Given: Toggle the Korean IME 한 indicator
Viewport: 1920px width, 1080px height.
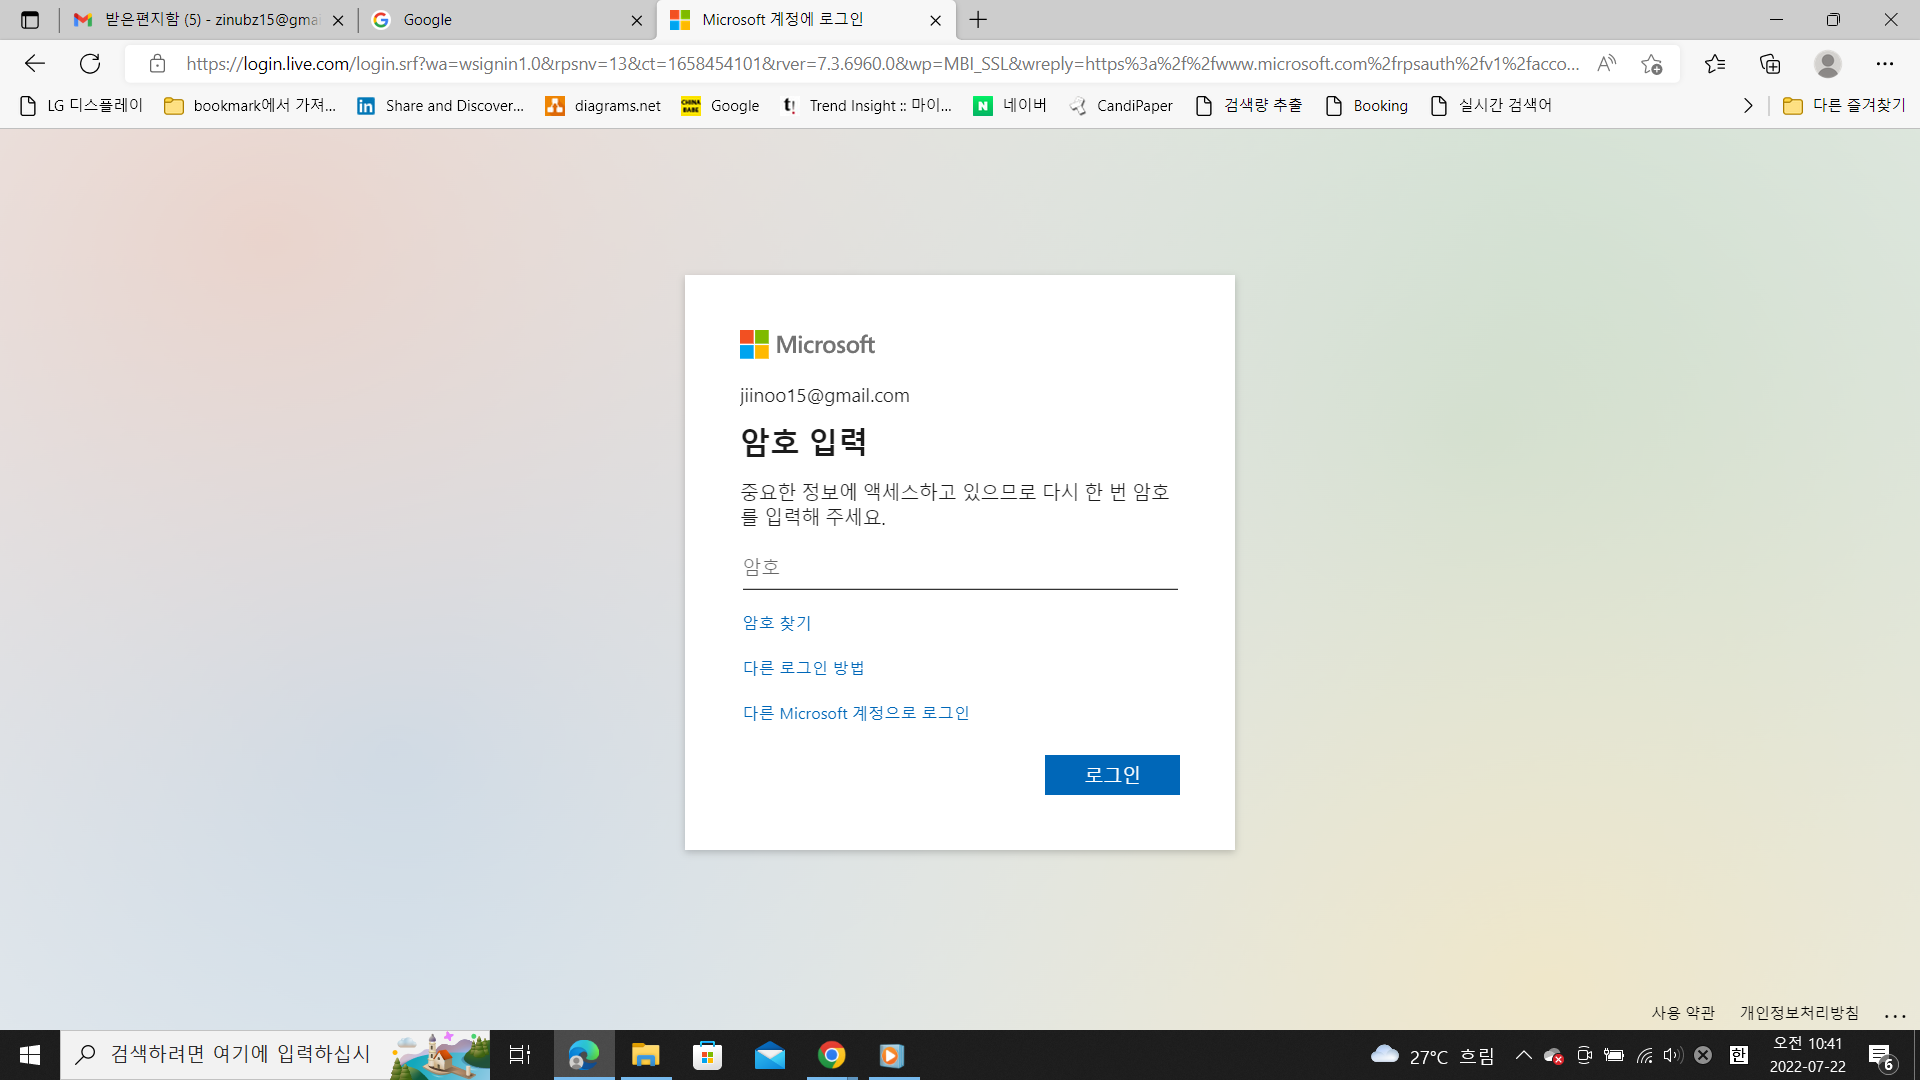Looking at the screenshot, I should tap(1739, 1055).
